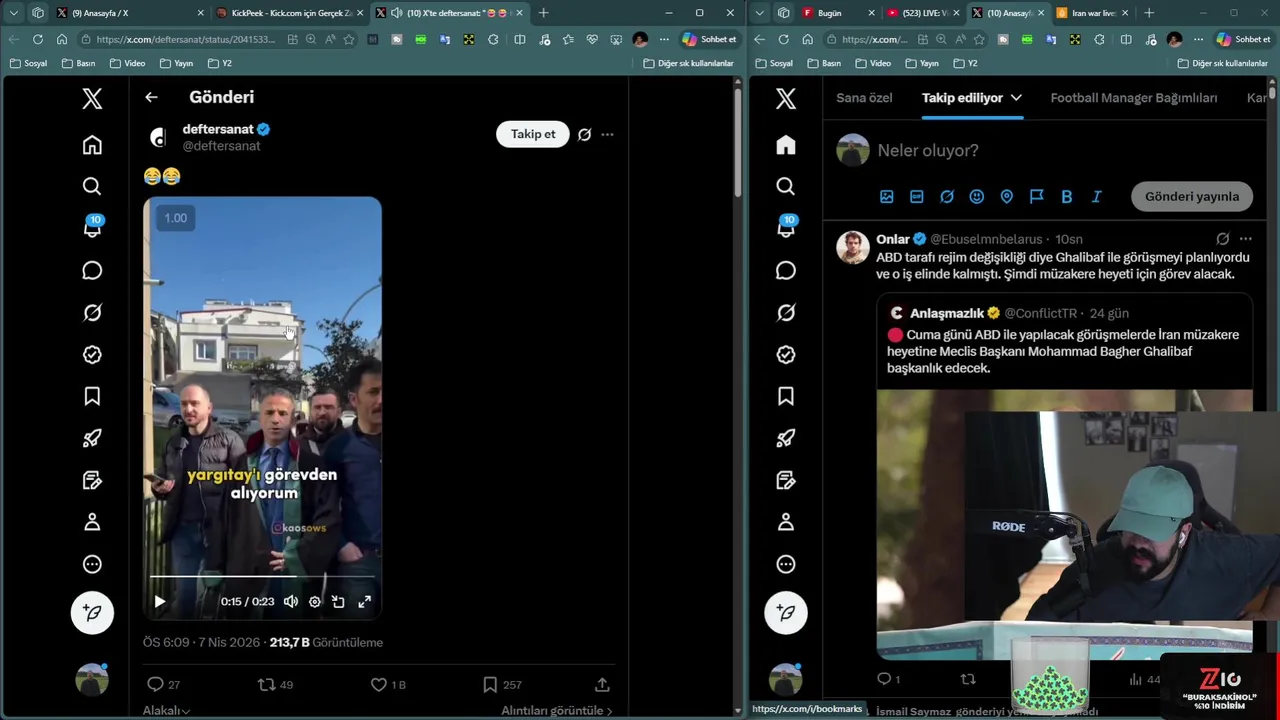
Task: Add a location tag in the composer
Action: (x=1006, y=196)
